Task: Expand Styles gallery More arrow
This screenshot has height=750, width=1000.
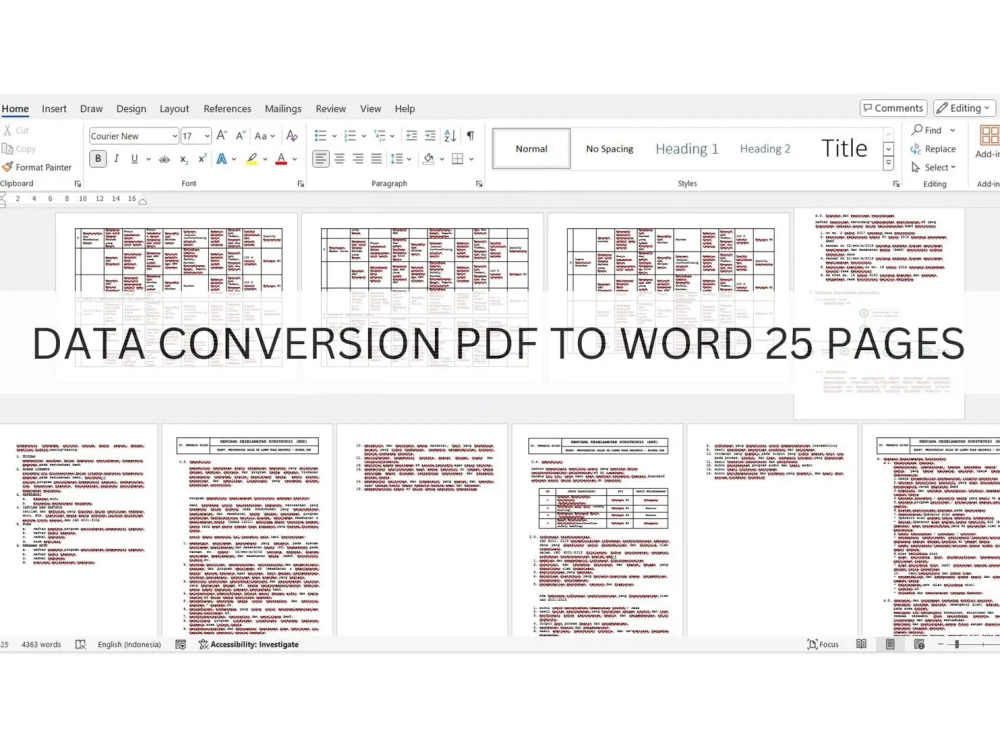Action: pyautogui.click(x=888, y=164)
